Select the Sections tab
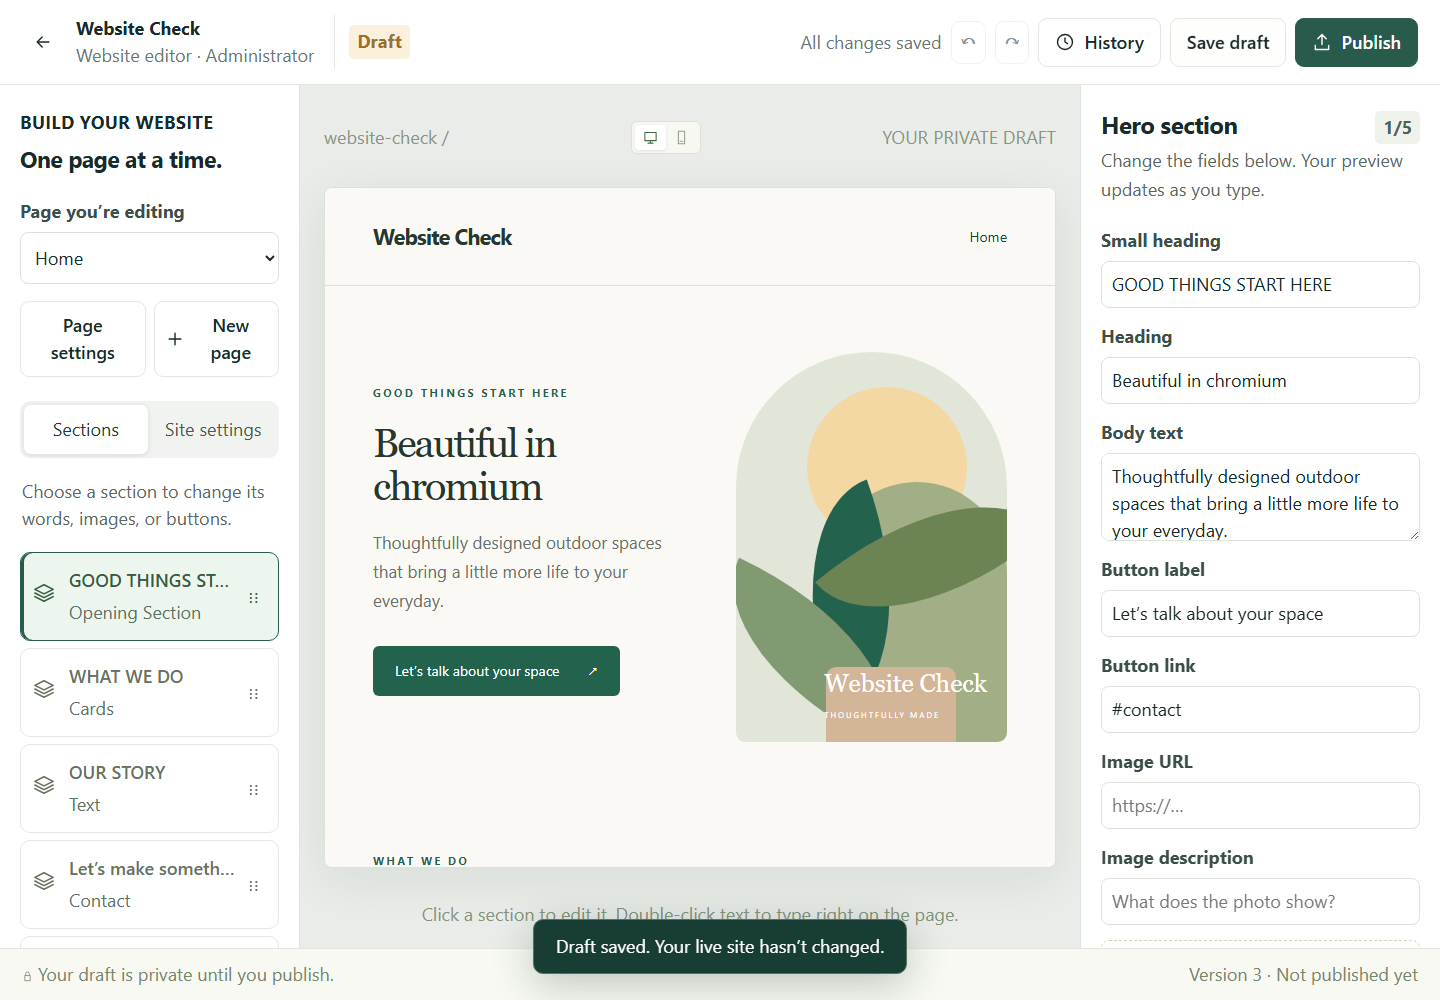This screenshot has height=1000, width=1440. pos(86,430)
